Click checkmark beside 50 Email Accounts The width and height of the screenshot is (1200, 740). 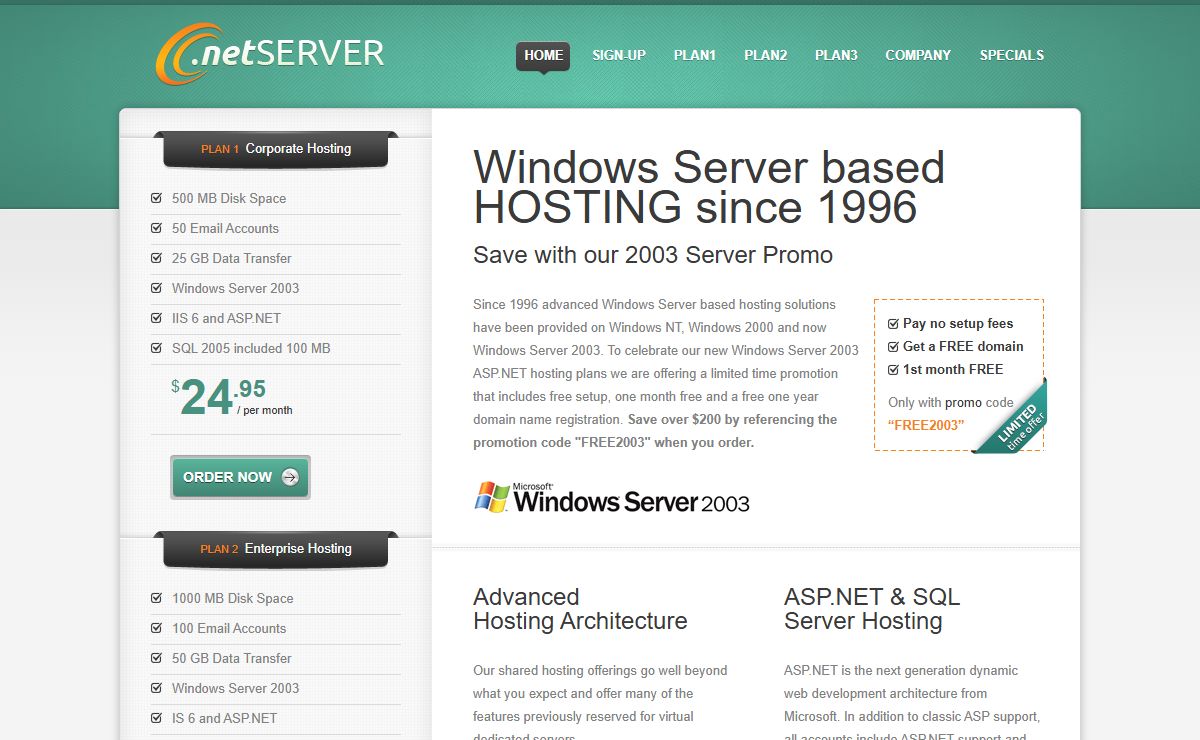[x=156, y=228]
